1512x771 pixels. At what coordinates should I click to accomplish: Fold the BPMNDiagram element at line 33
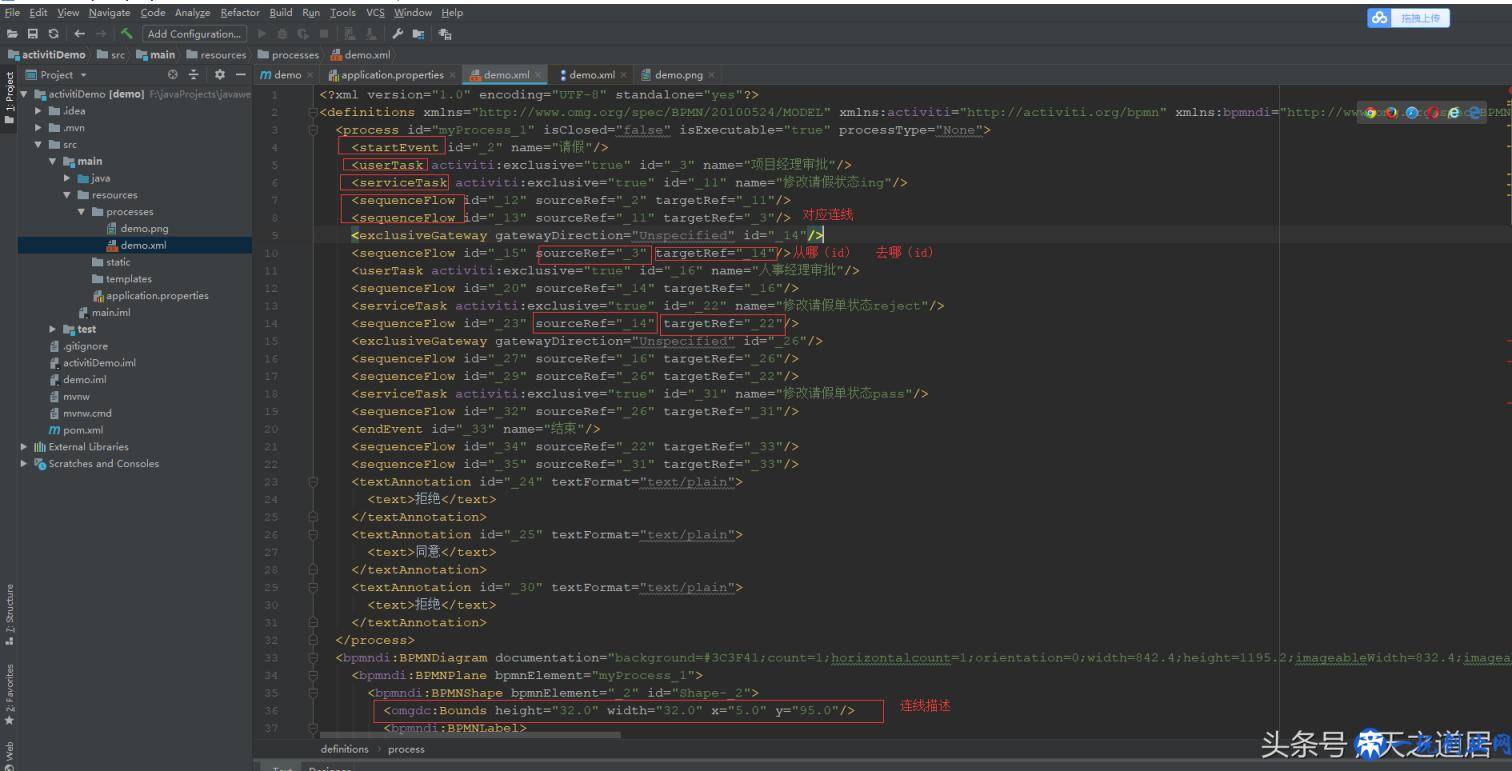pos(313,658)
